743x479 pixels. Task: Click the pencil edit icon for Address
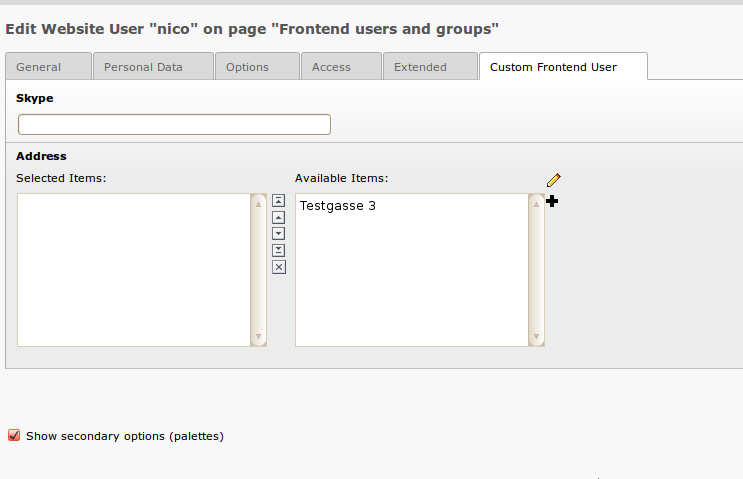554,180
